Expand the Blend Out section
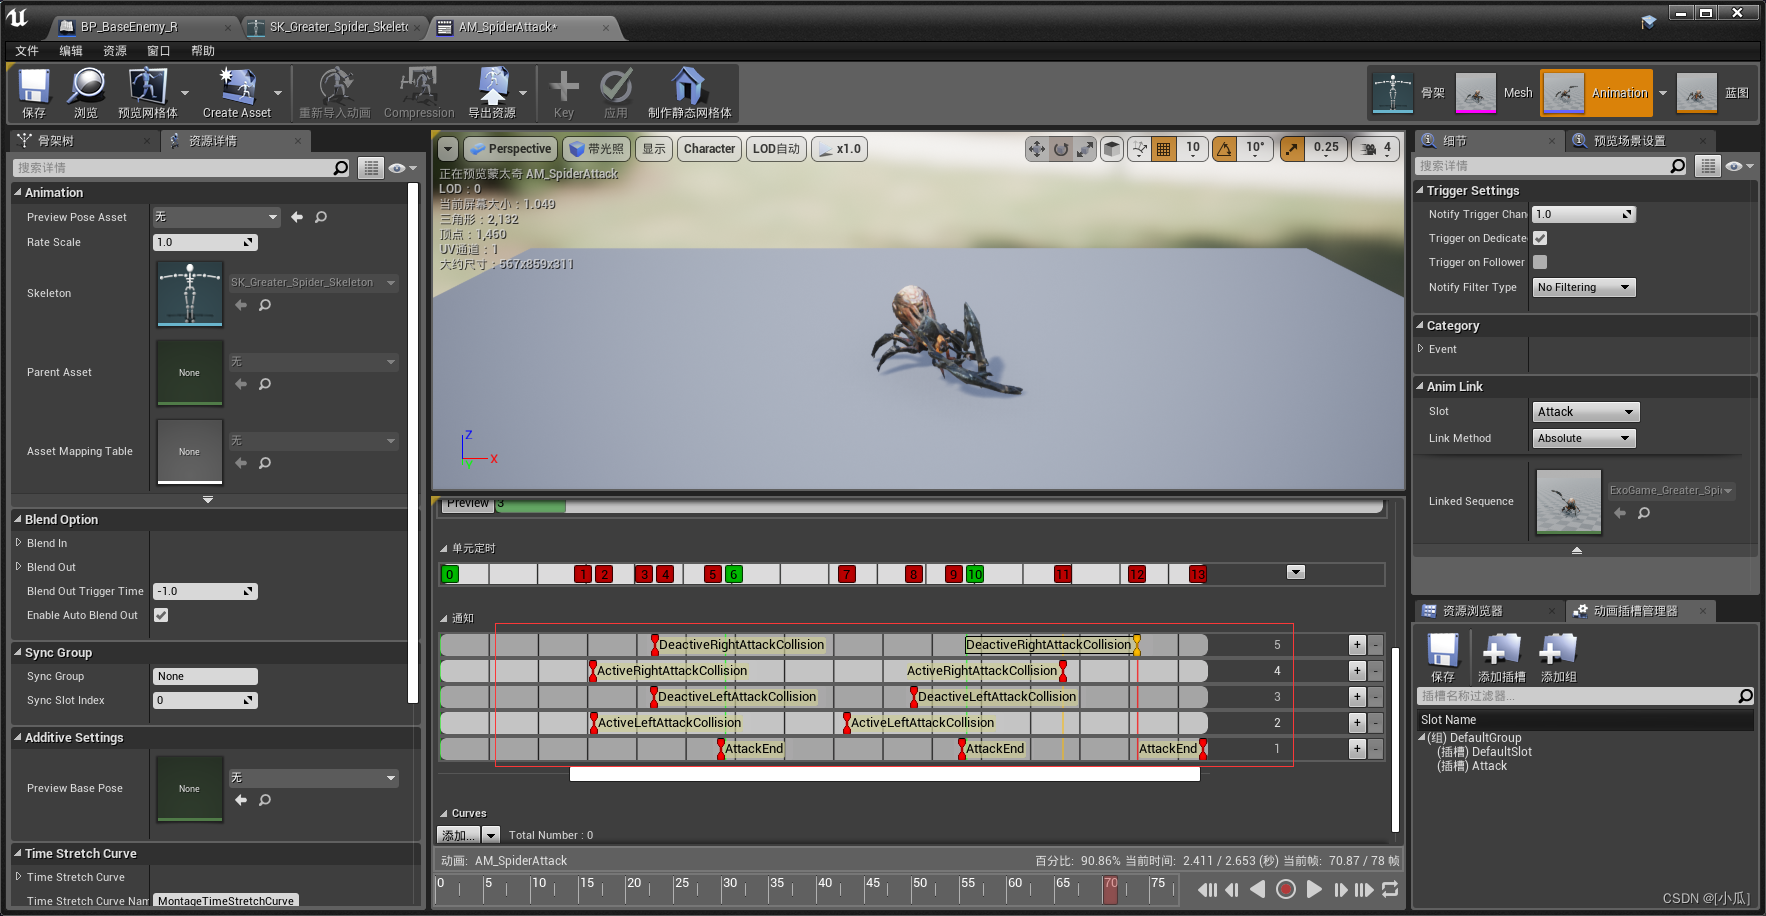Viewport: 1766px width, 916px height. 19,567
